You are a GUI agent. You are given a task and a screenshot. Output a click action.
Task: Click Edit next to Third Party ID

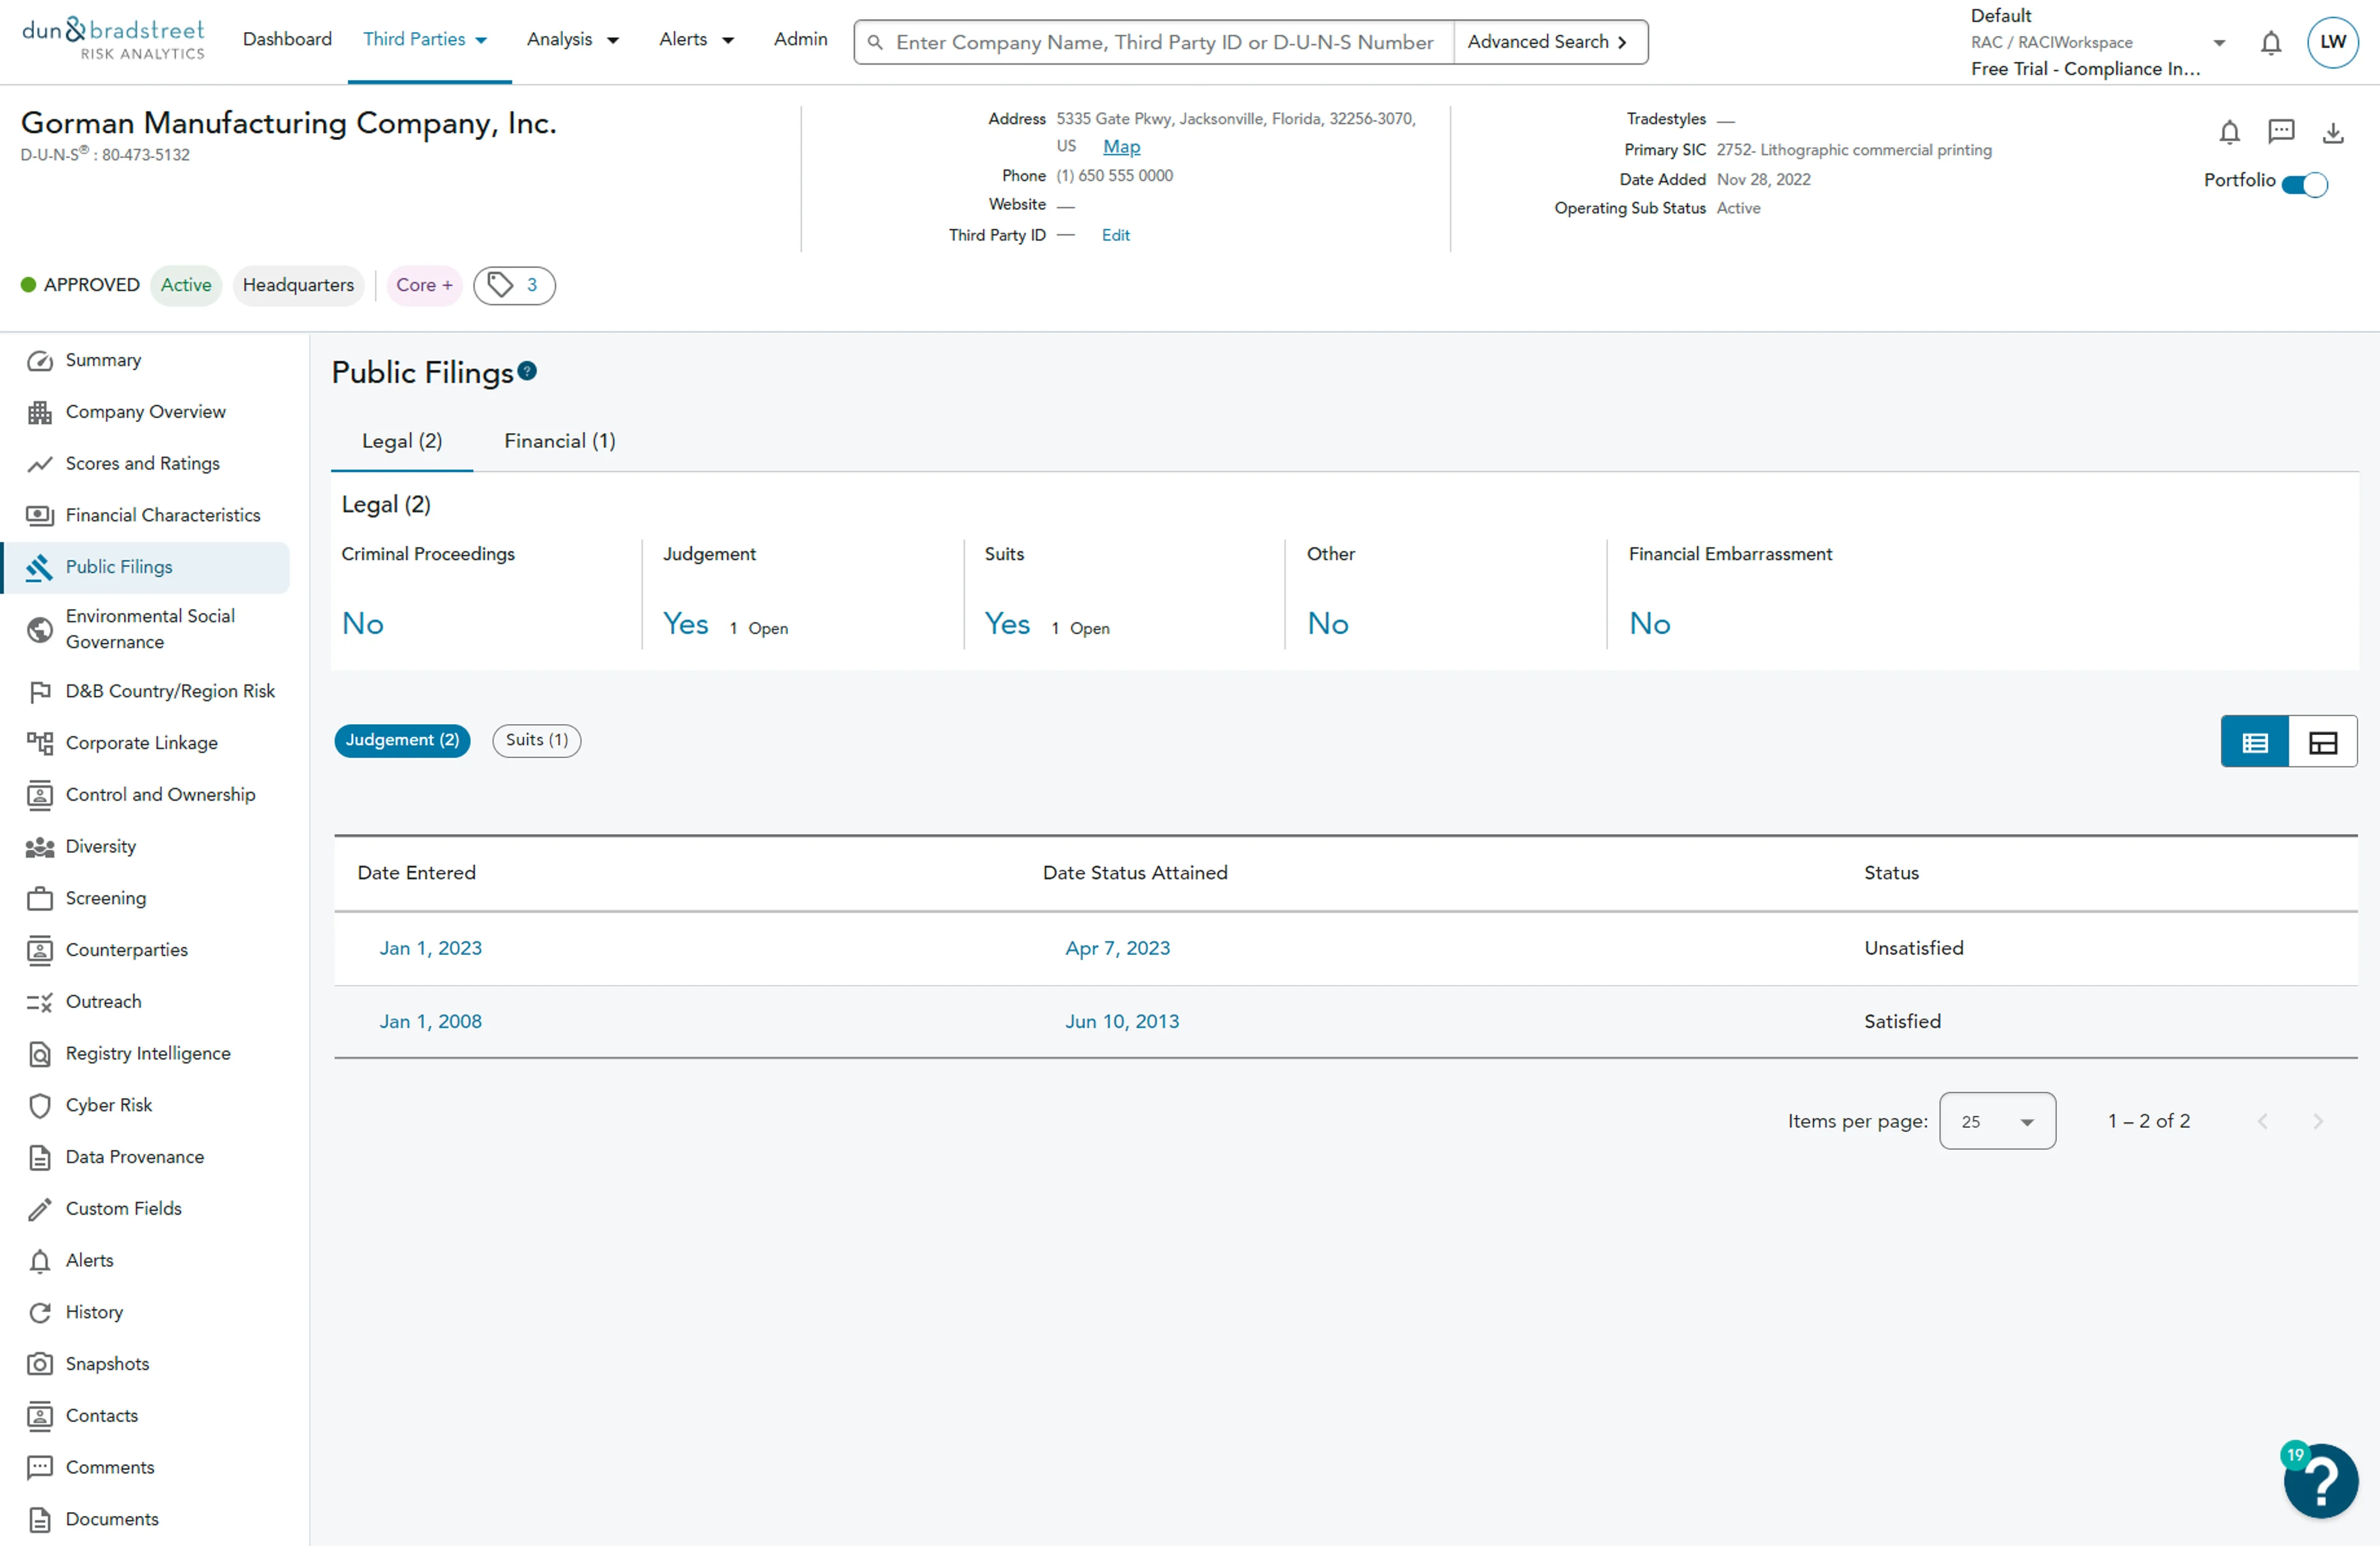point(1115,235)
